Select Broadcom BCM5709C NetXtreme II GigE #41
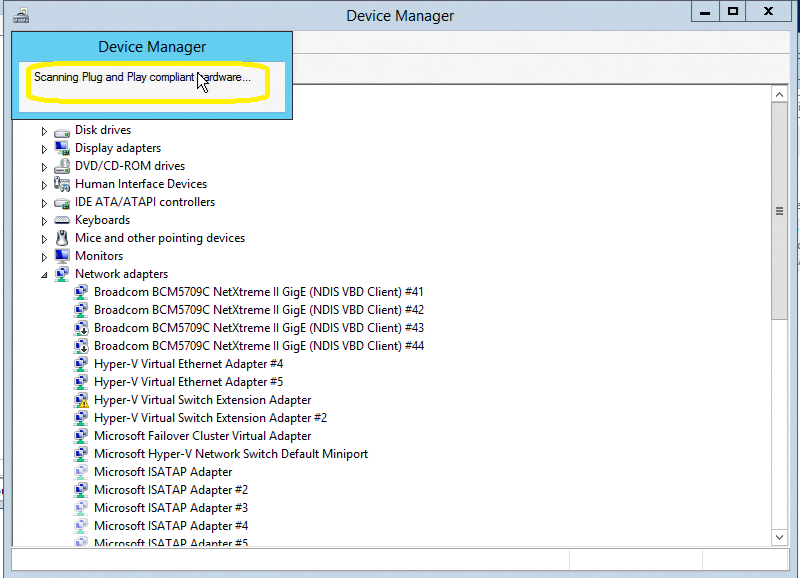 258,292
